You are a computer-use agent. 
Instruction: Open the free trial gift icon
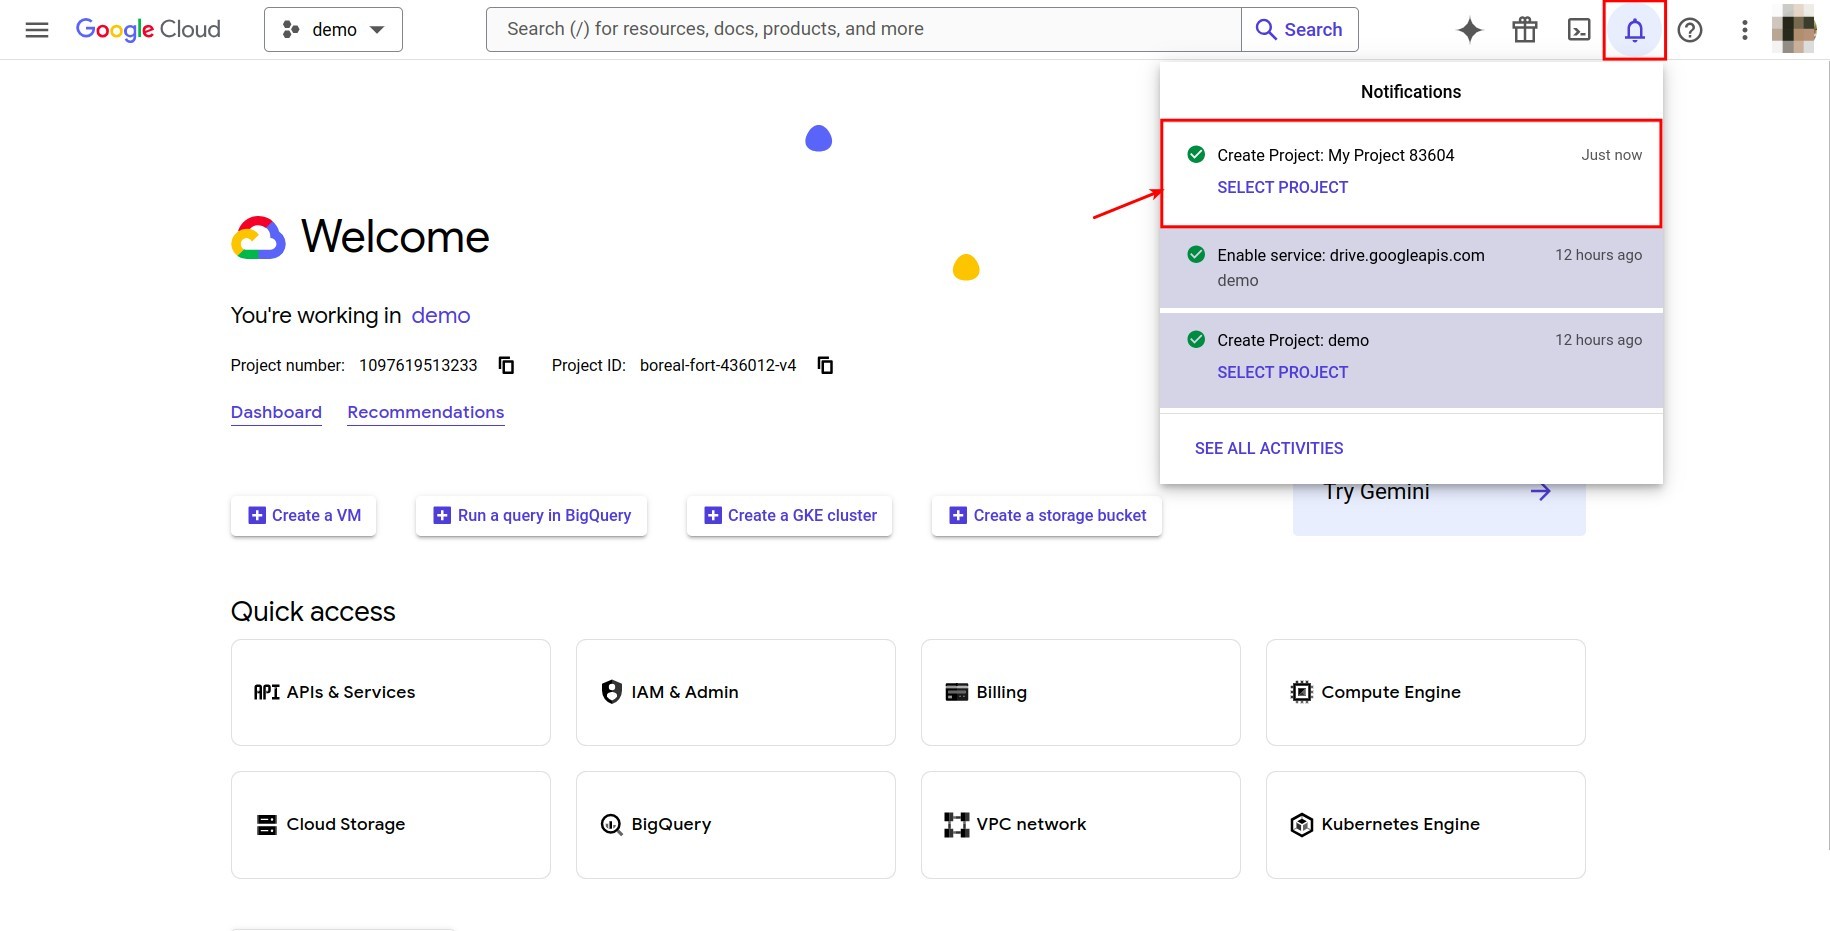pos(1524,29)
